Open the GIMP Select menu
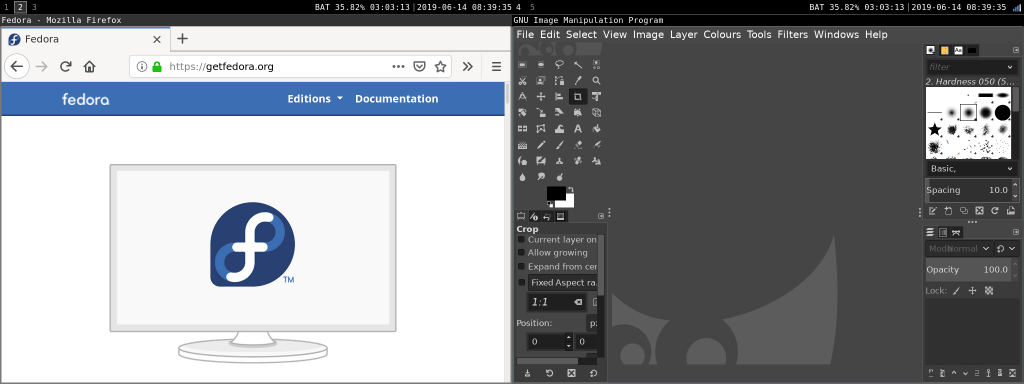This screenshot has width=1024, height=384. (581, 35)
